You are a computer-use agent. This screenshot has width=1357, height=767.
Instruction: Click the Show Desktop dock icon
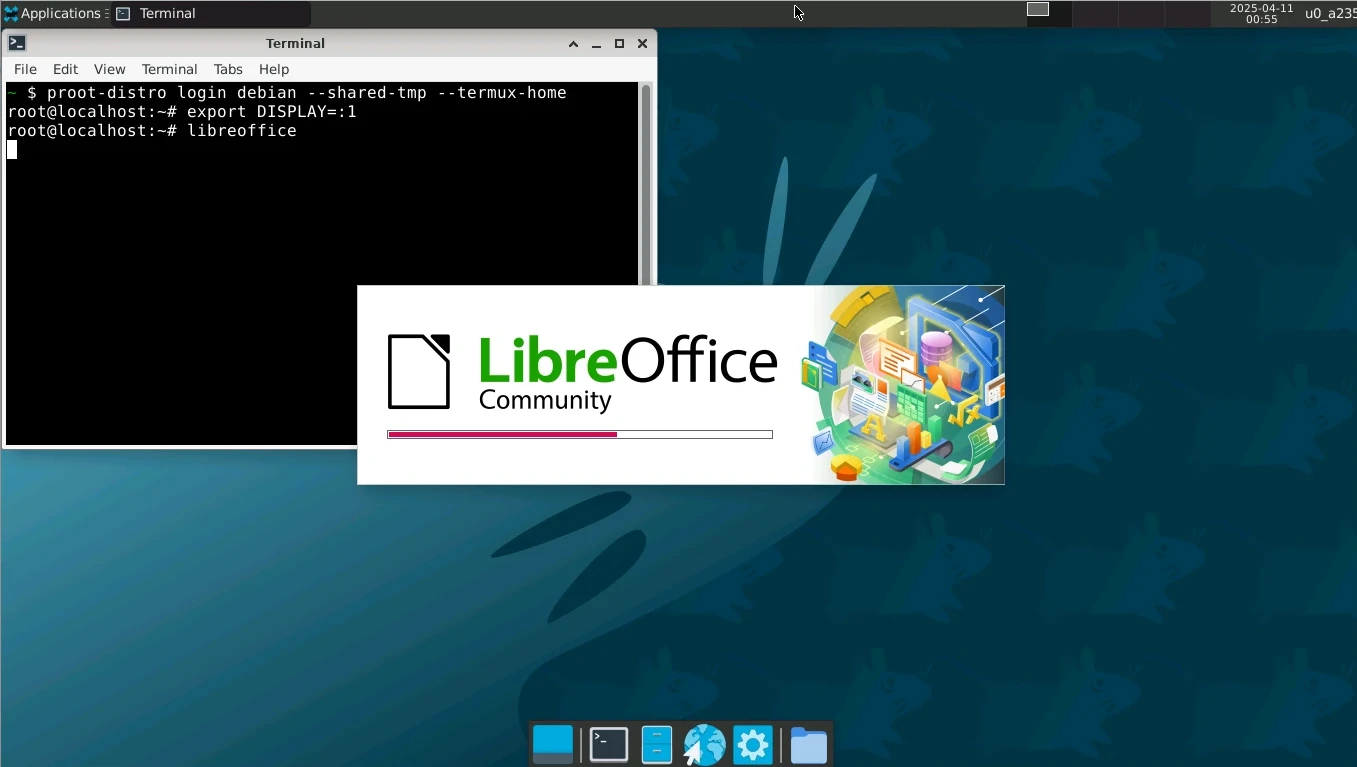[x=553, y=745]
